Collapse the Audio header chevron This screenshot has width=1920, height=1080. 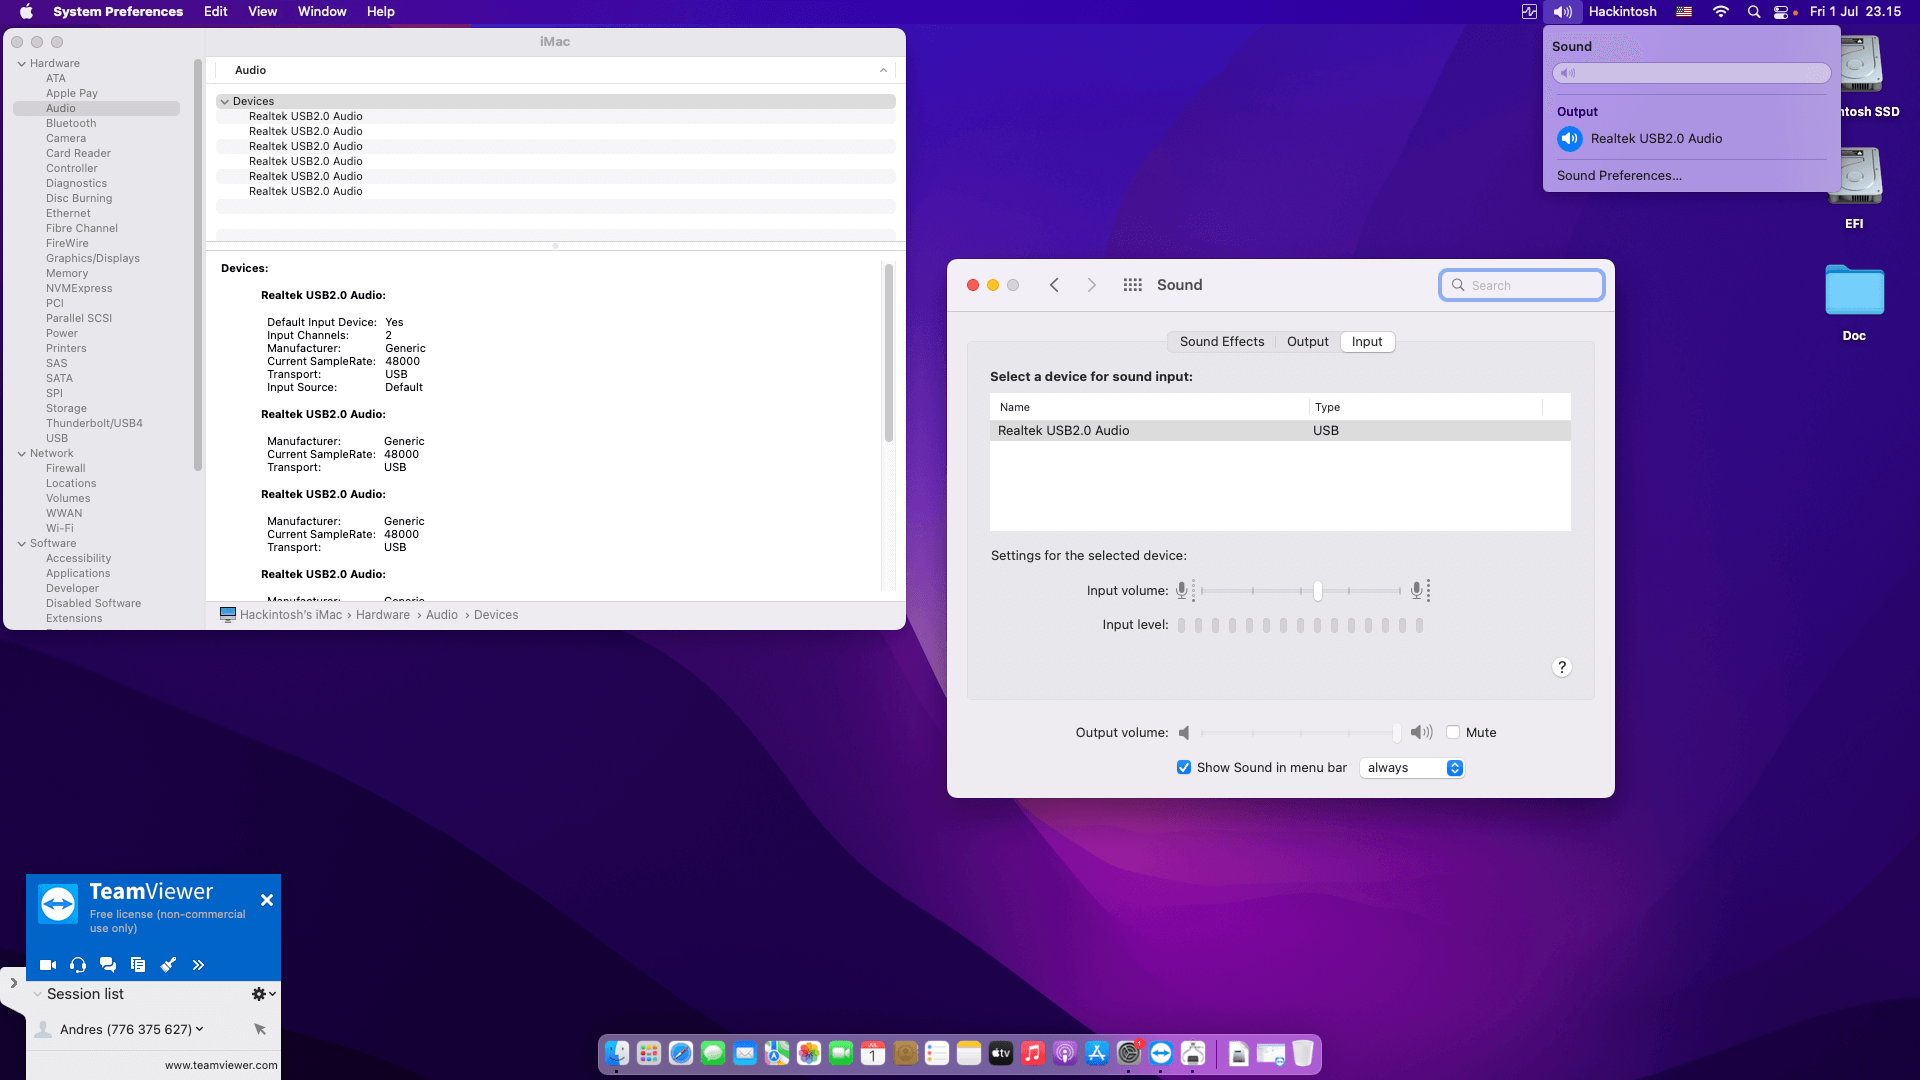(883, 70)
